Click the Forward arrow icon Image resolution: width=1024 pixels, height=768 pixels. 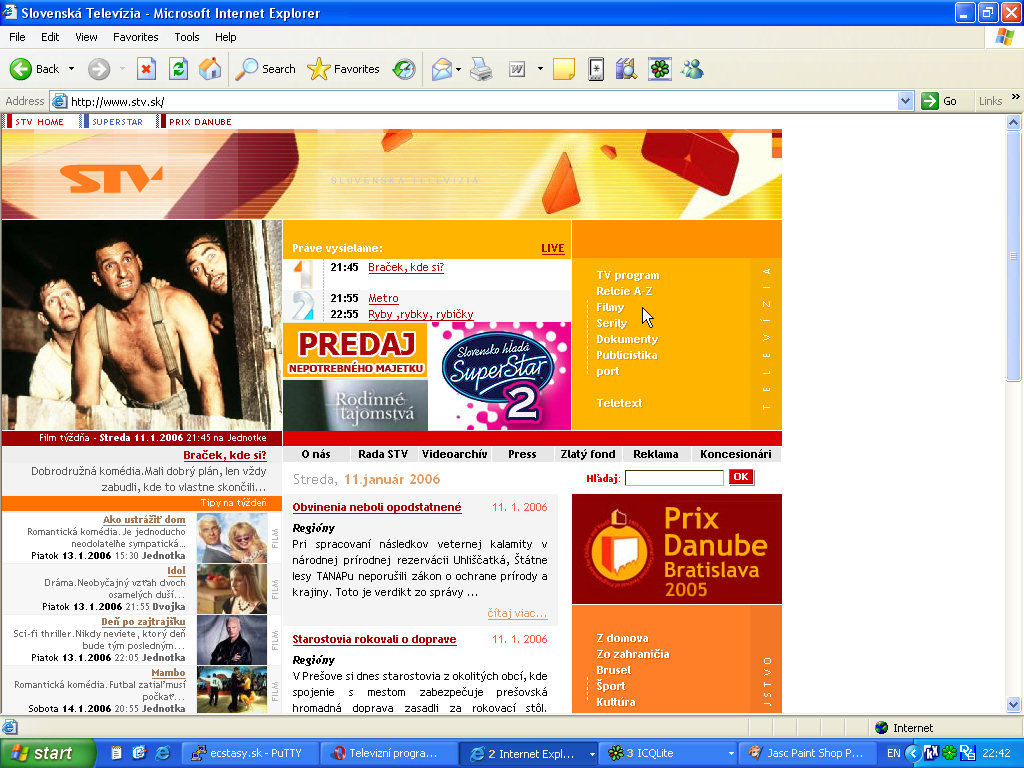click(99, 69)
